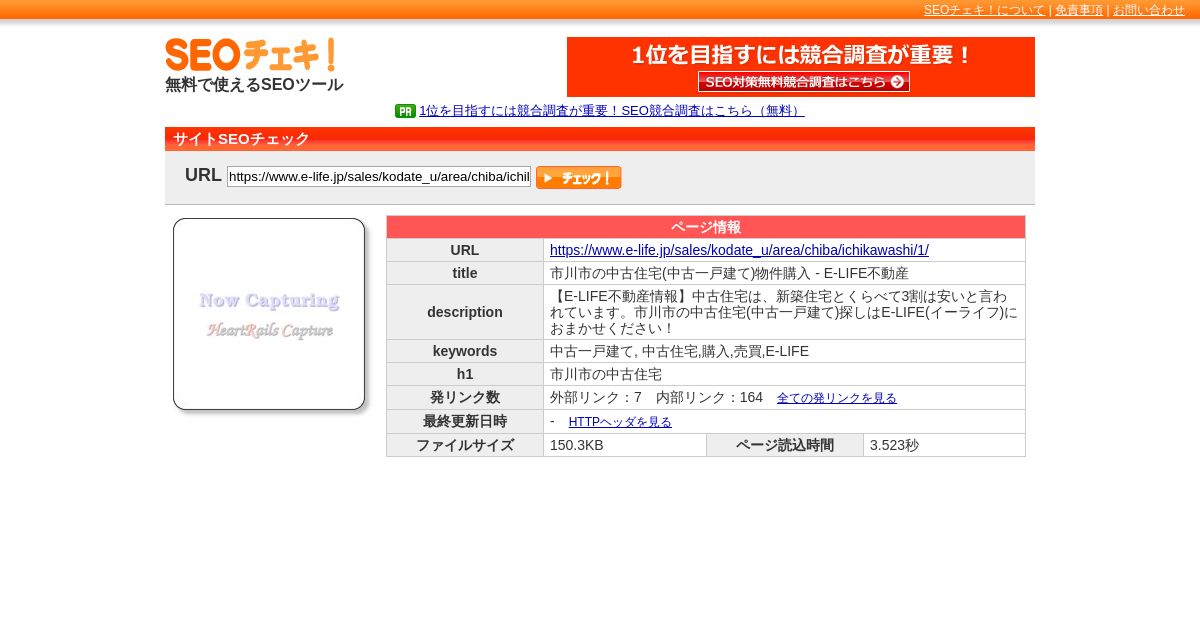
Task: Open the PR link about SEO競合調査
Action: tap(611, 111)
